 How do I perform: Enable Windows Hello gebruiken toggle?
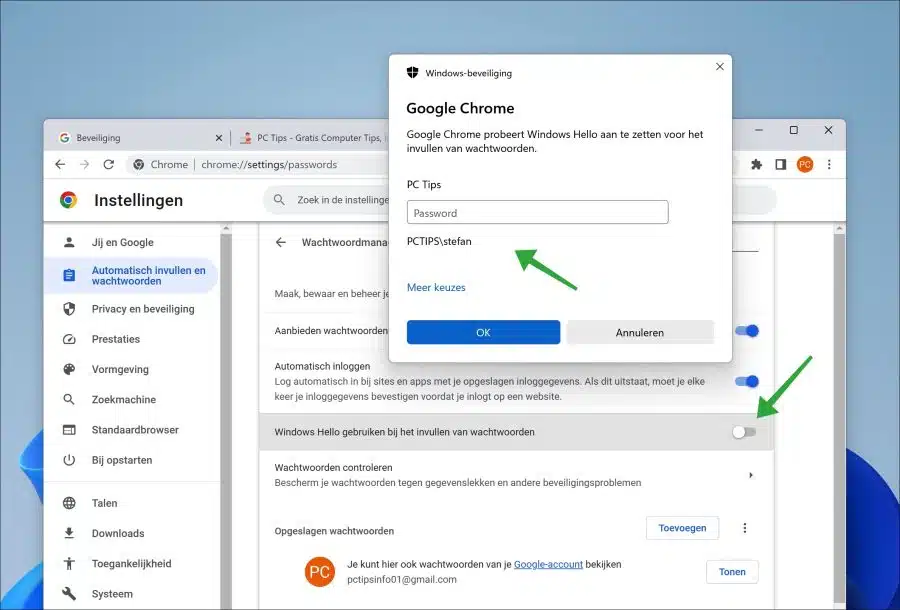(744, 432)
